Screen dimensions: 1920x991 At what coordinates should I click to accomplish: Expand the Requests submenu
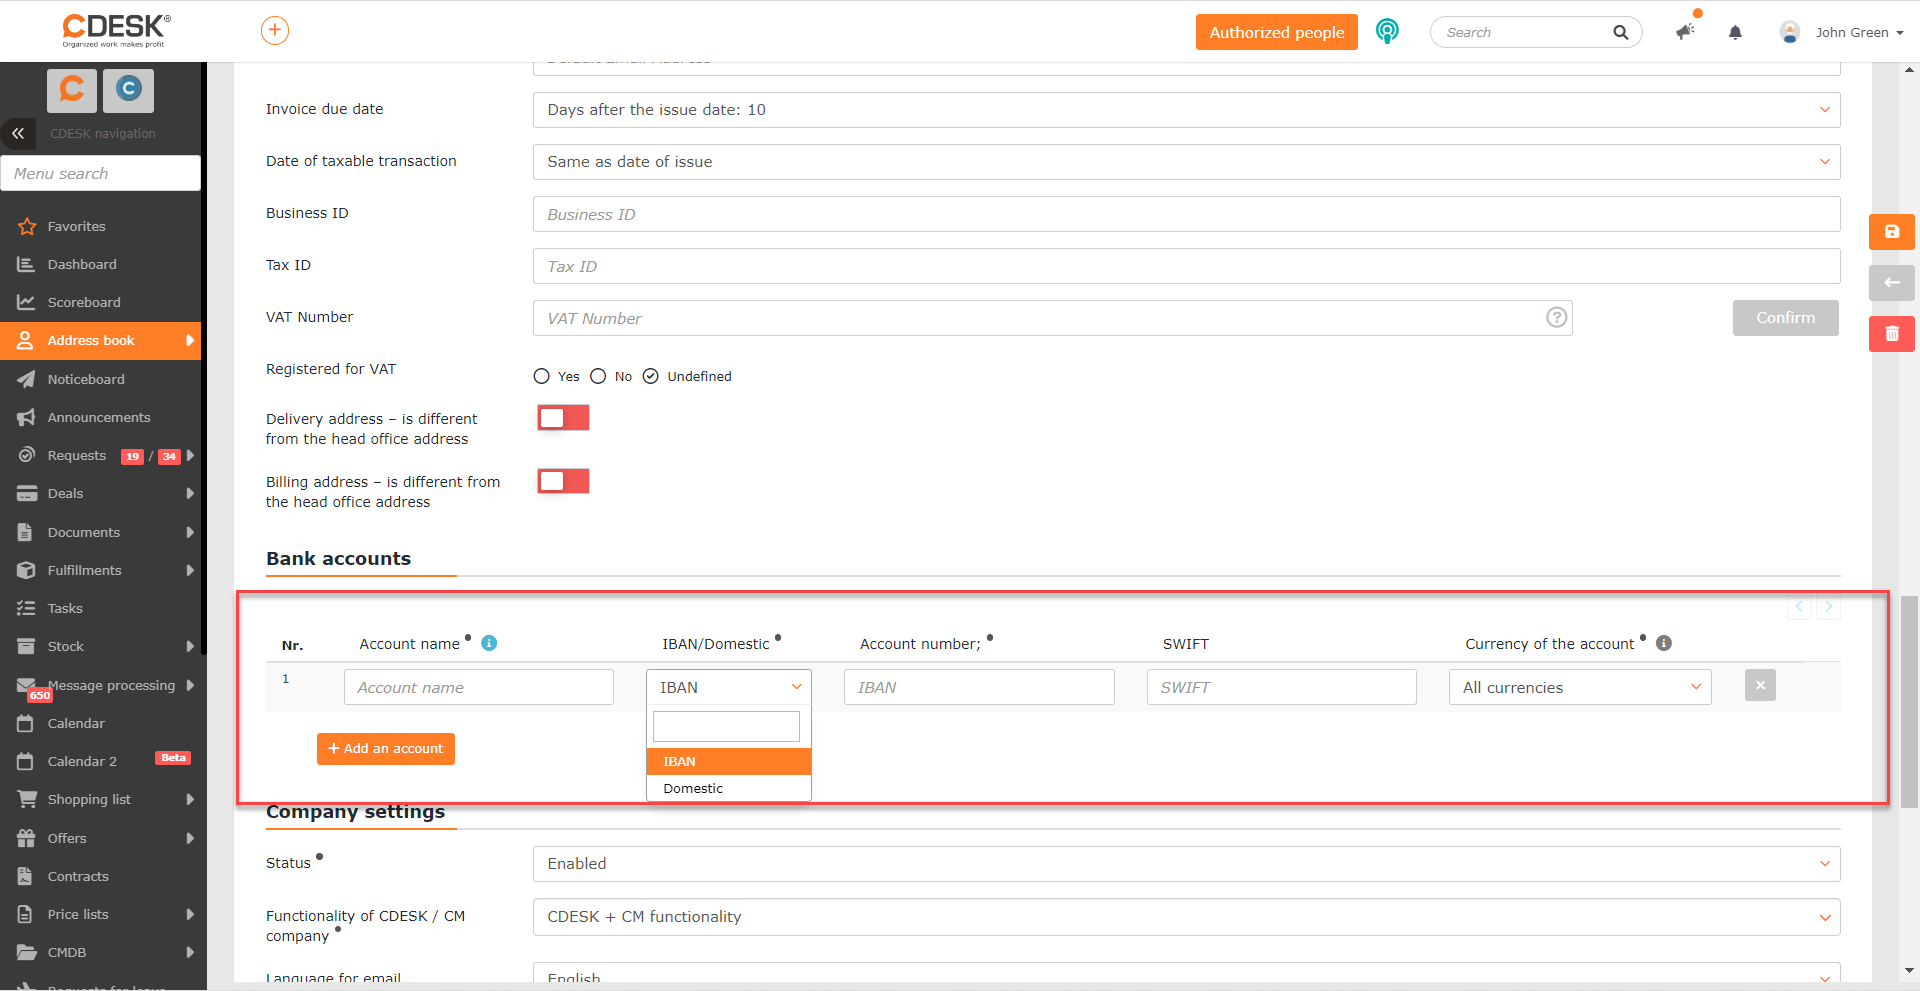coord(190,455)
